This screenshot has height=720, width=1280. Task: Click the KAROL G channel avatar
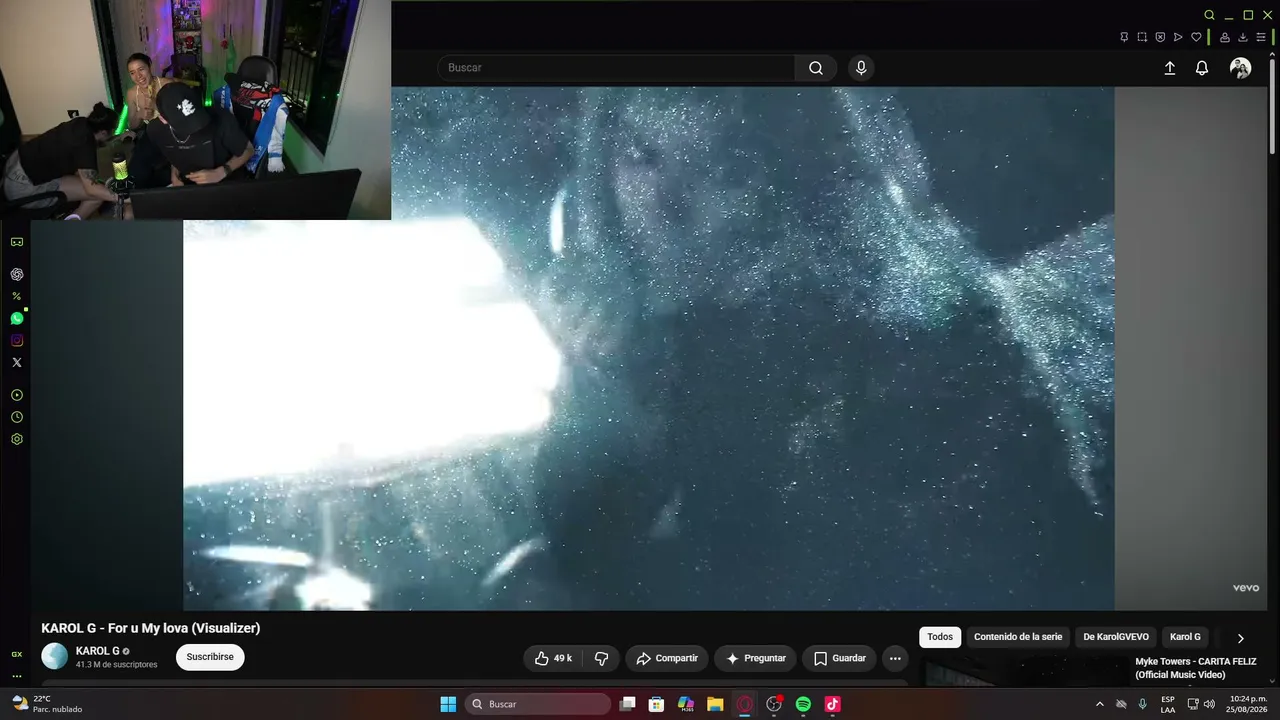click(x=55, y=656)
